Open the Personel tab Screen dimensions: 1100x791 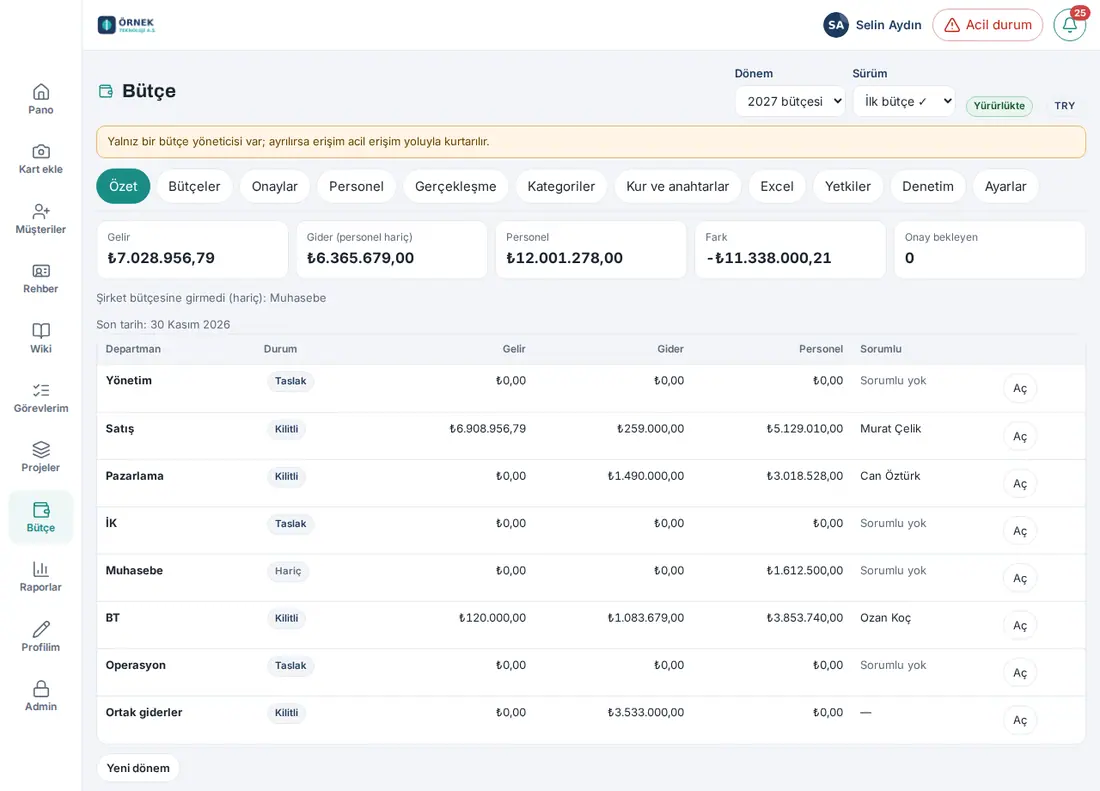(x=356, y=187)
